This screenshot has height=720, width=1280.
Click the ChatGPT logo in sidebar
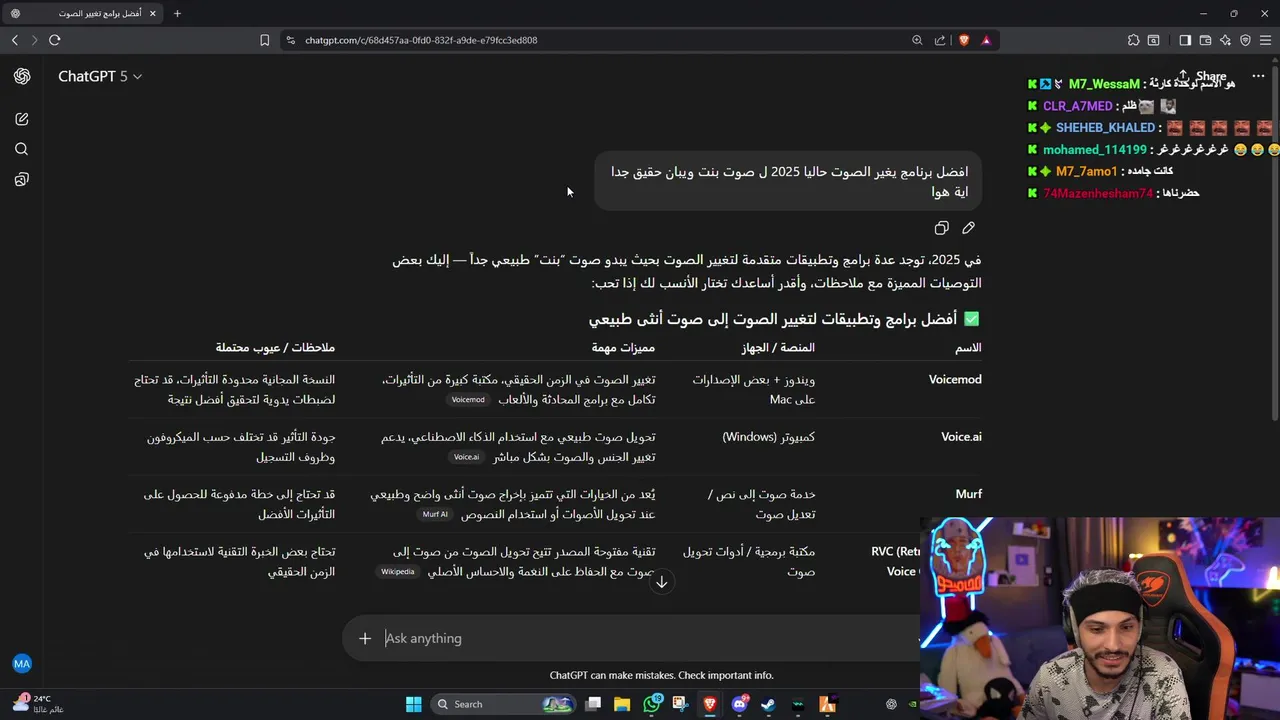click(x=22, y=77)
